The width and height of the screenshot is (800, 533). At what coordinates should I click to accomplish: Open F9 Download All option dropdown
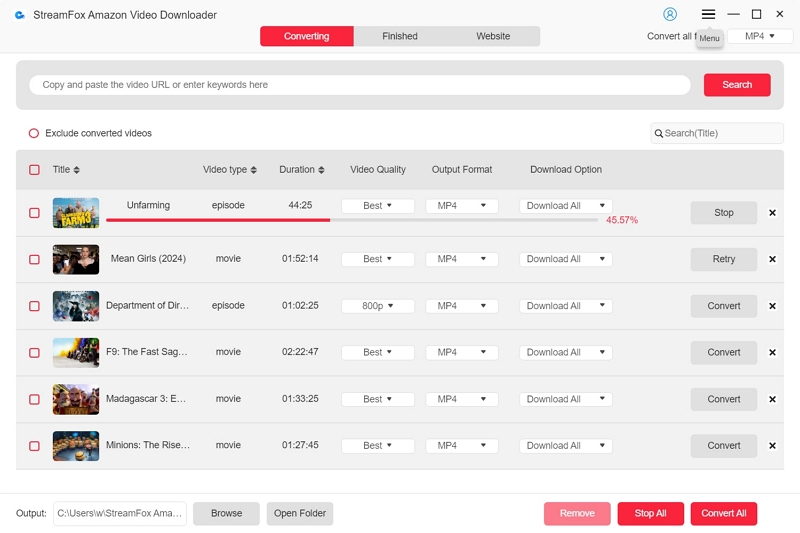pyautogui.click(x=566, y=352)
